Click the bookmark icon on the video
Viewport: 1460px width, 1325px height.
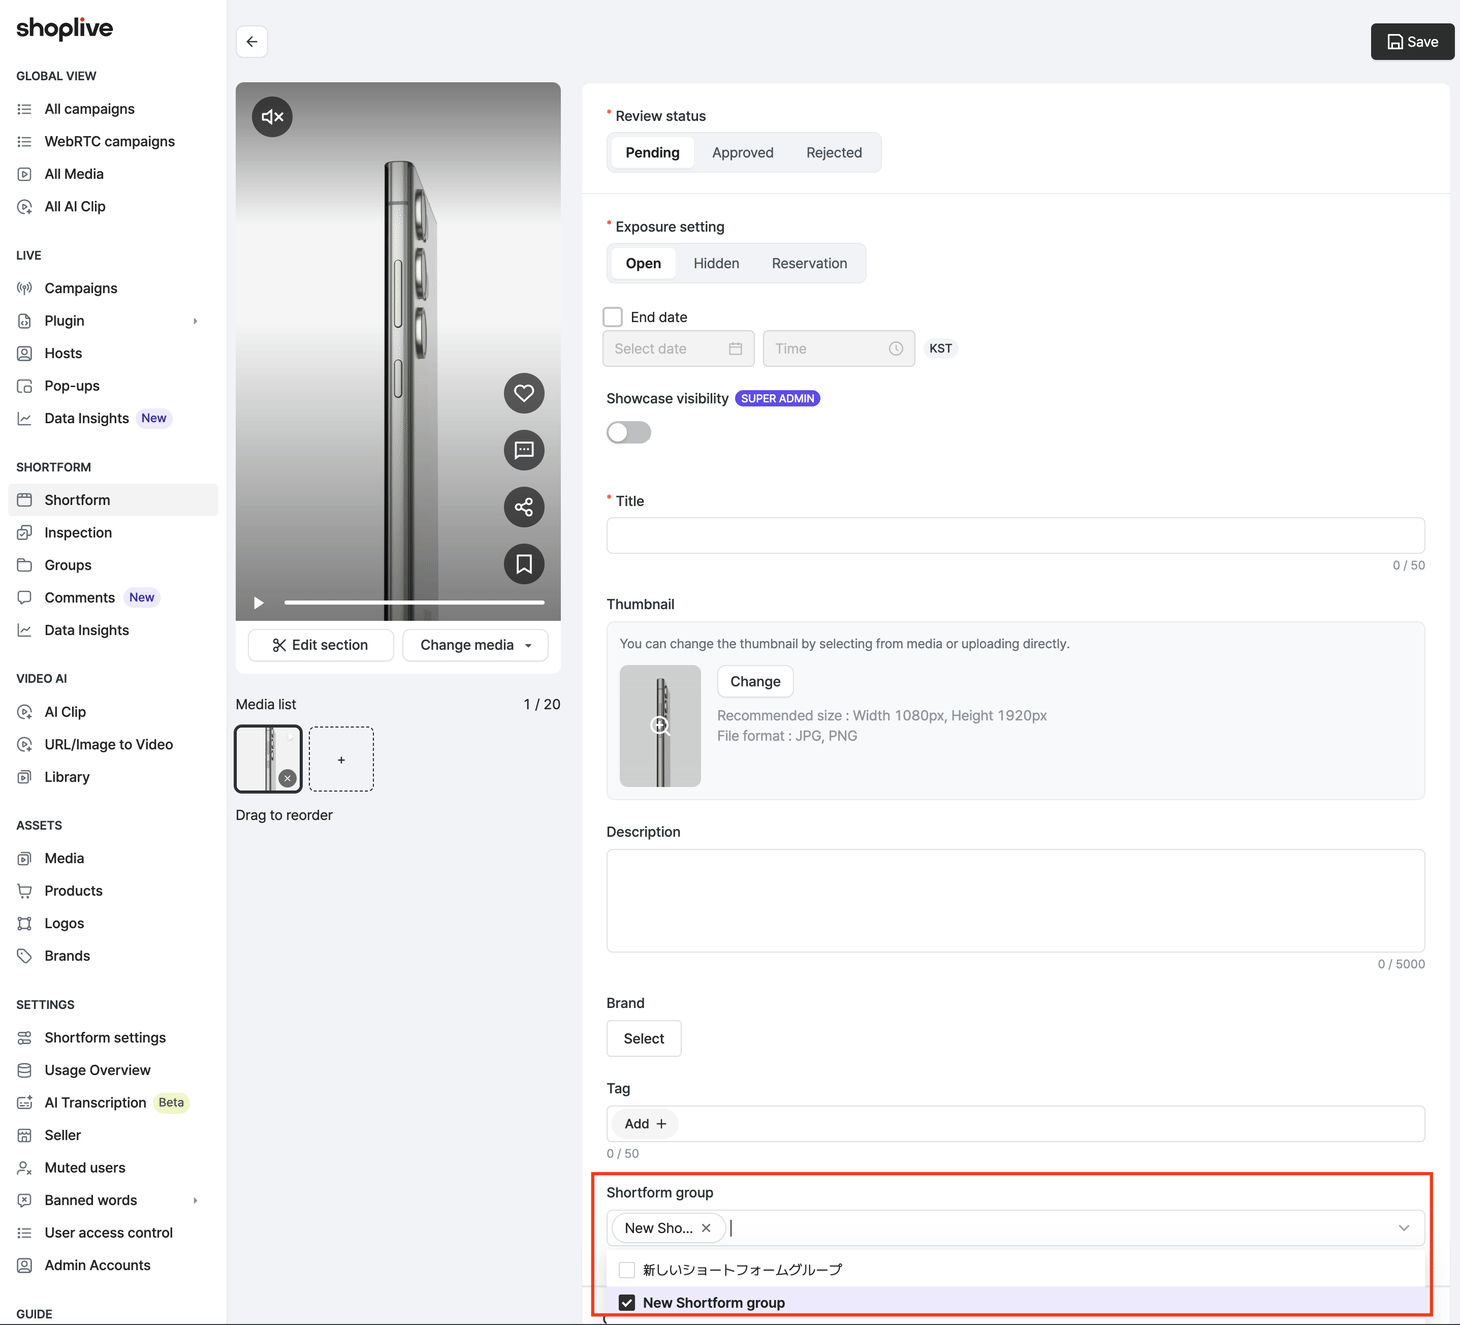[524, 564]
